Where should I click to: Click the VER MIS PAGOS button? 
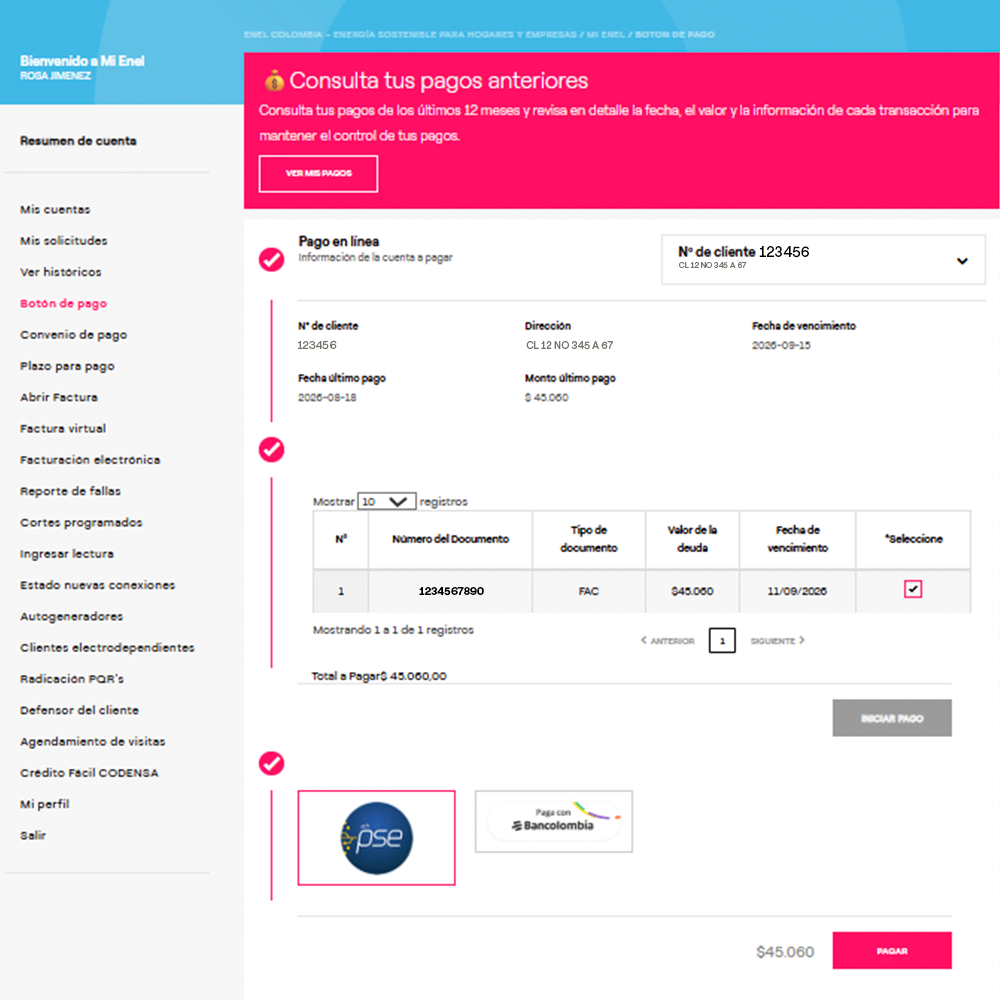318,173
